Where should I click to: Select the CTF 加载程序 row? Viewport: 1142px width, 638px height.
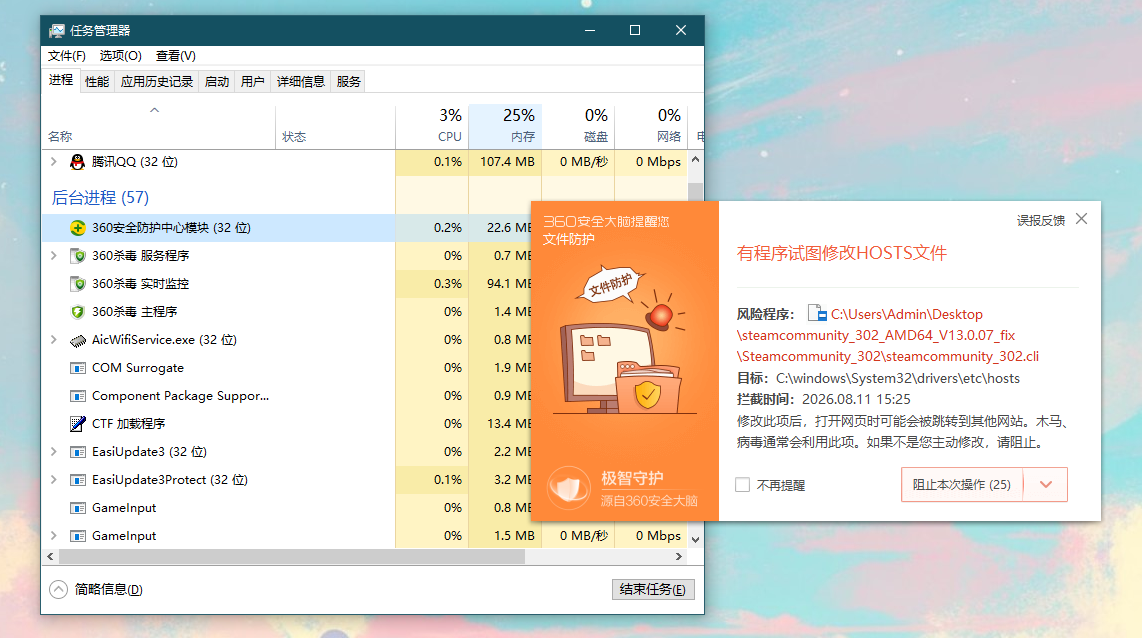coord(288,424)
